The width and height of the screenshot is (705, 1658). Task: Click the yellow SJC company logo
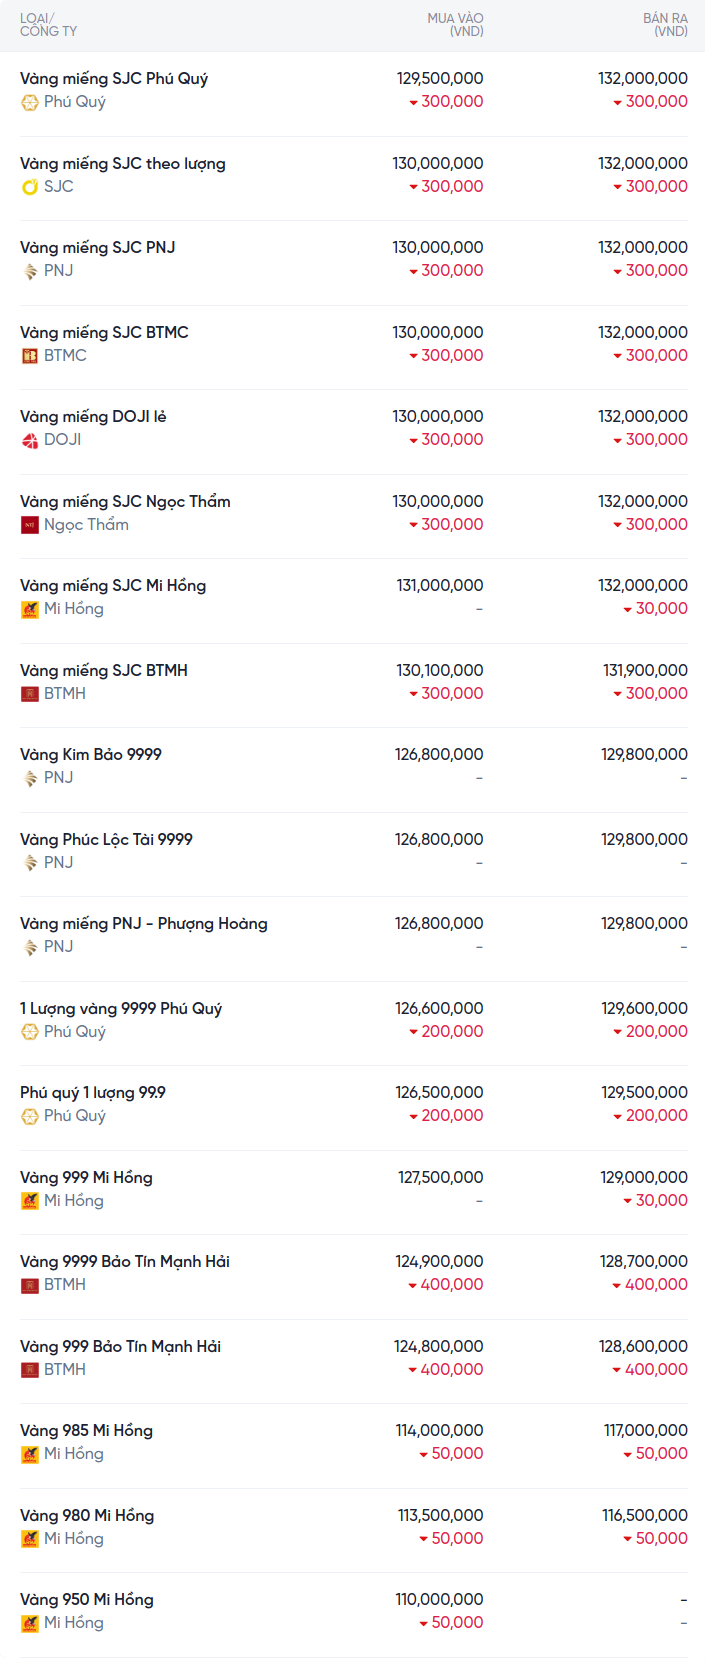[30, 187]
